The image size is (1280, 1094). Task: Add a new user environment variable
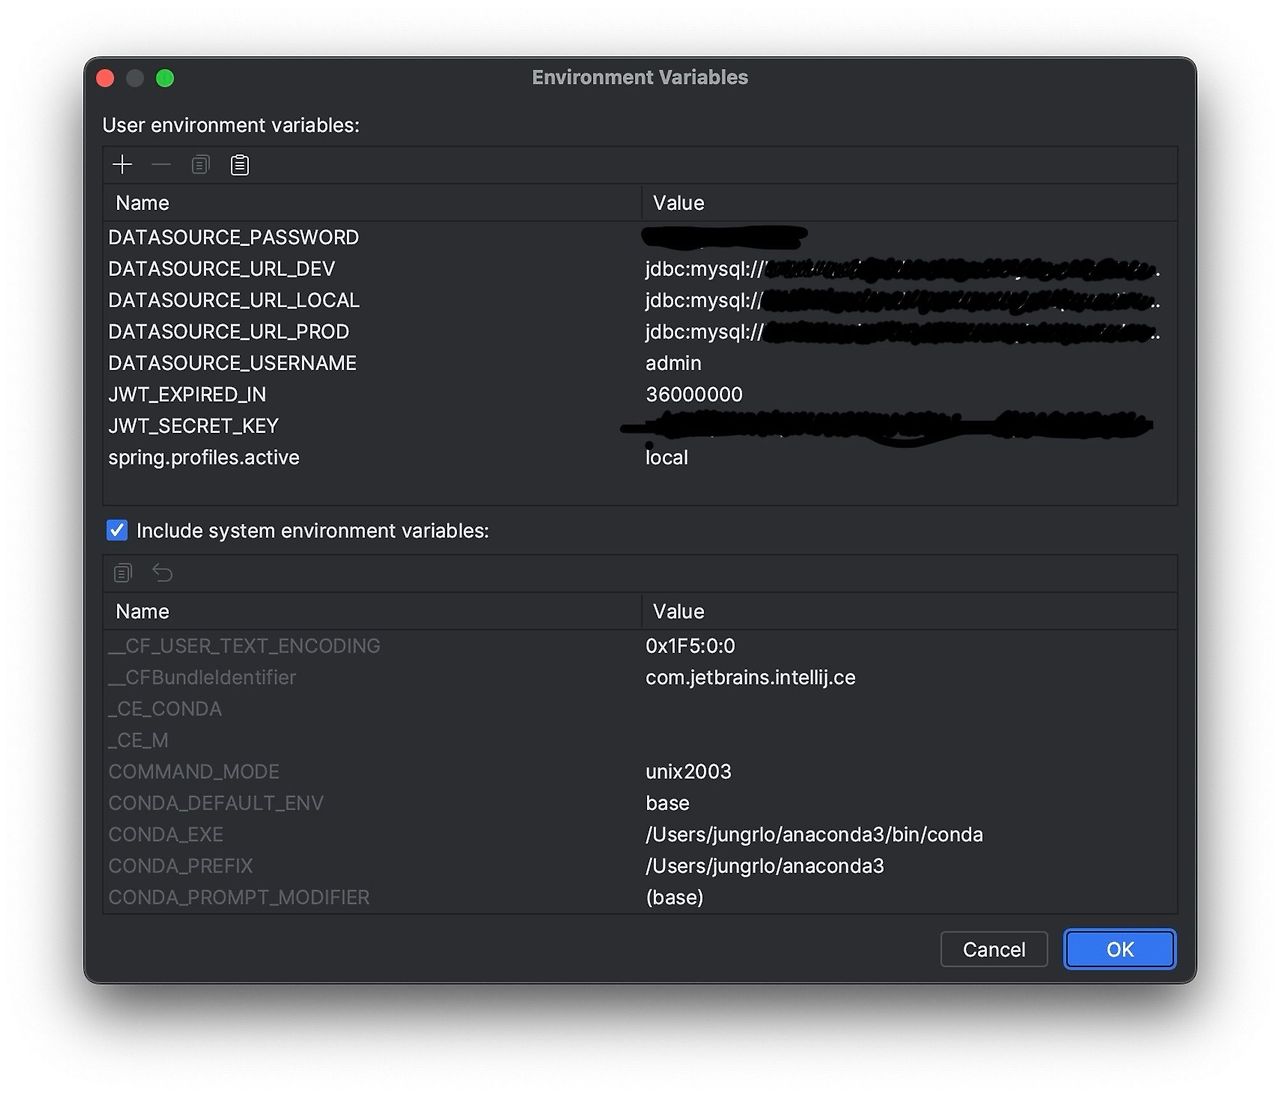click(122, 165)
